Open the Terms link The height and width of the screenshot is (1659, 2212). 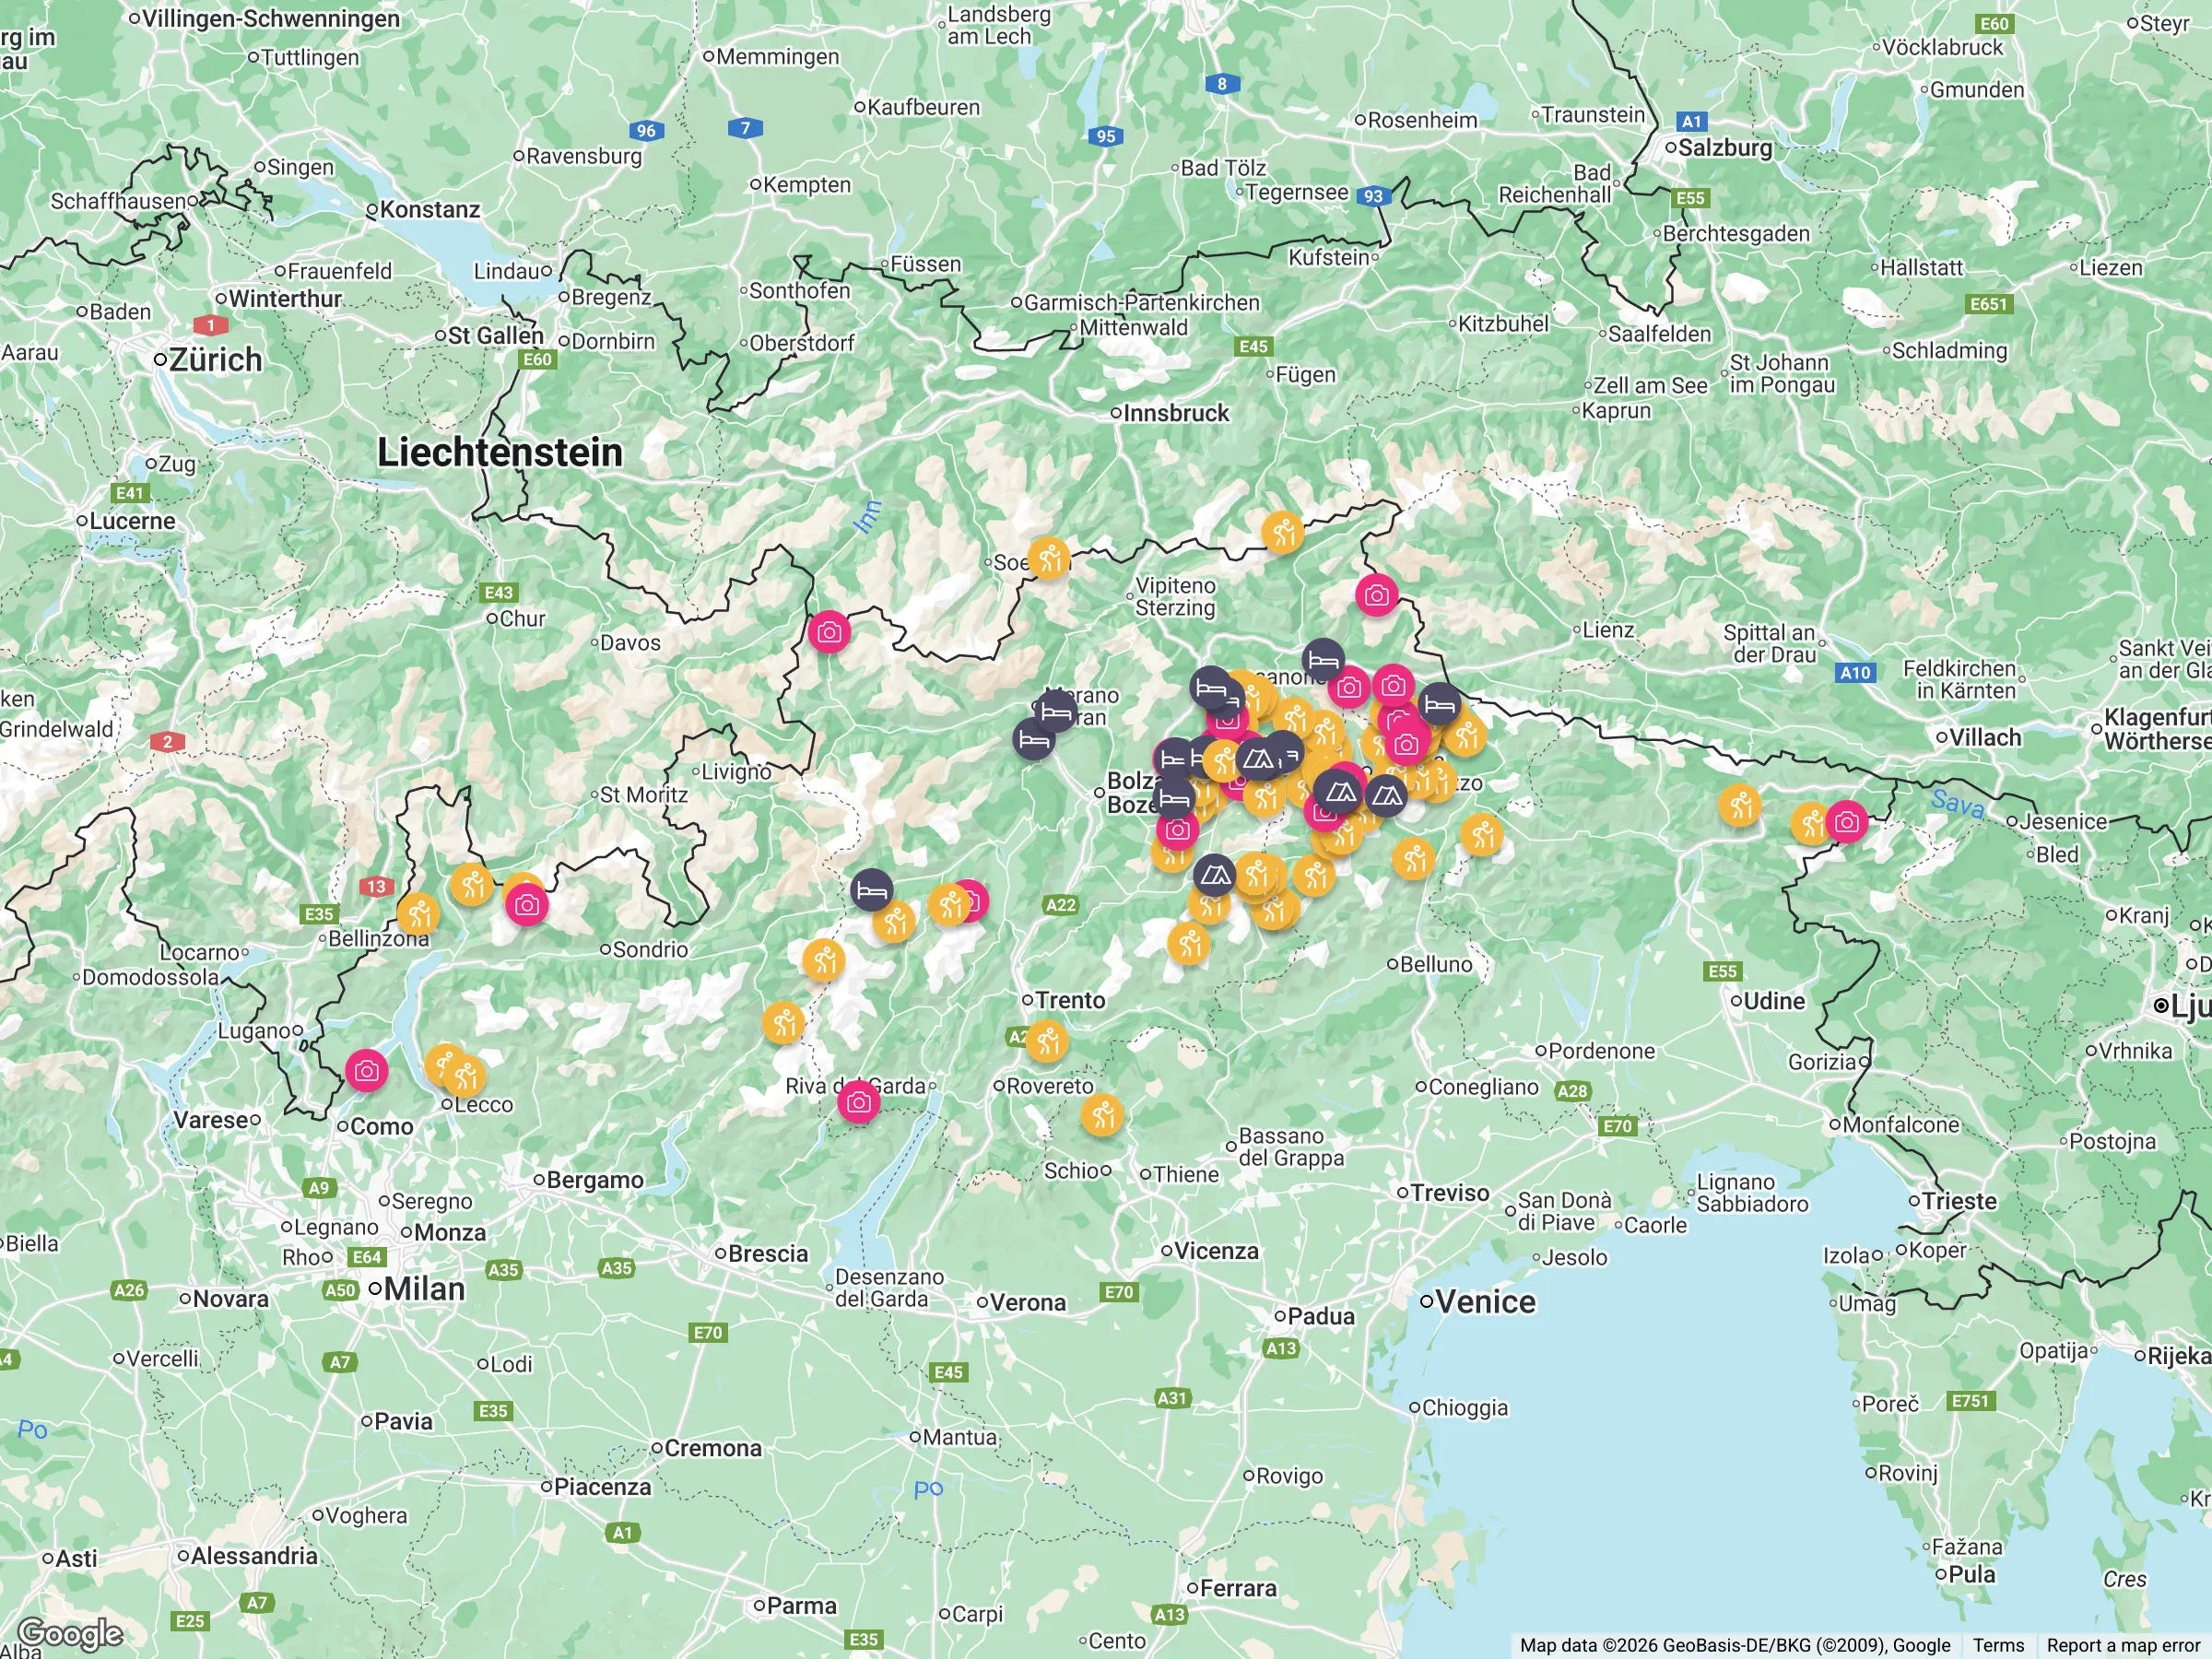[x=1997, y=1645]
